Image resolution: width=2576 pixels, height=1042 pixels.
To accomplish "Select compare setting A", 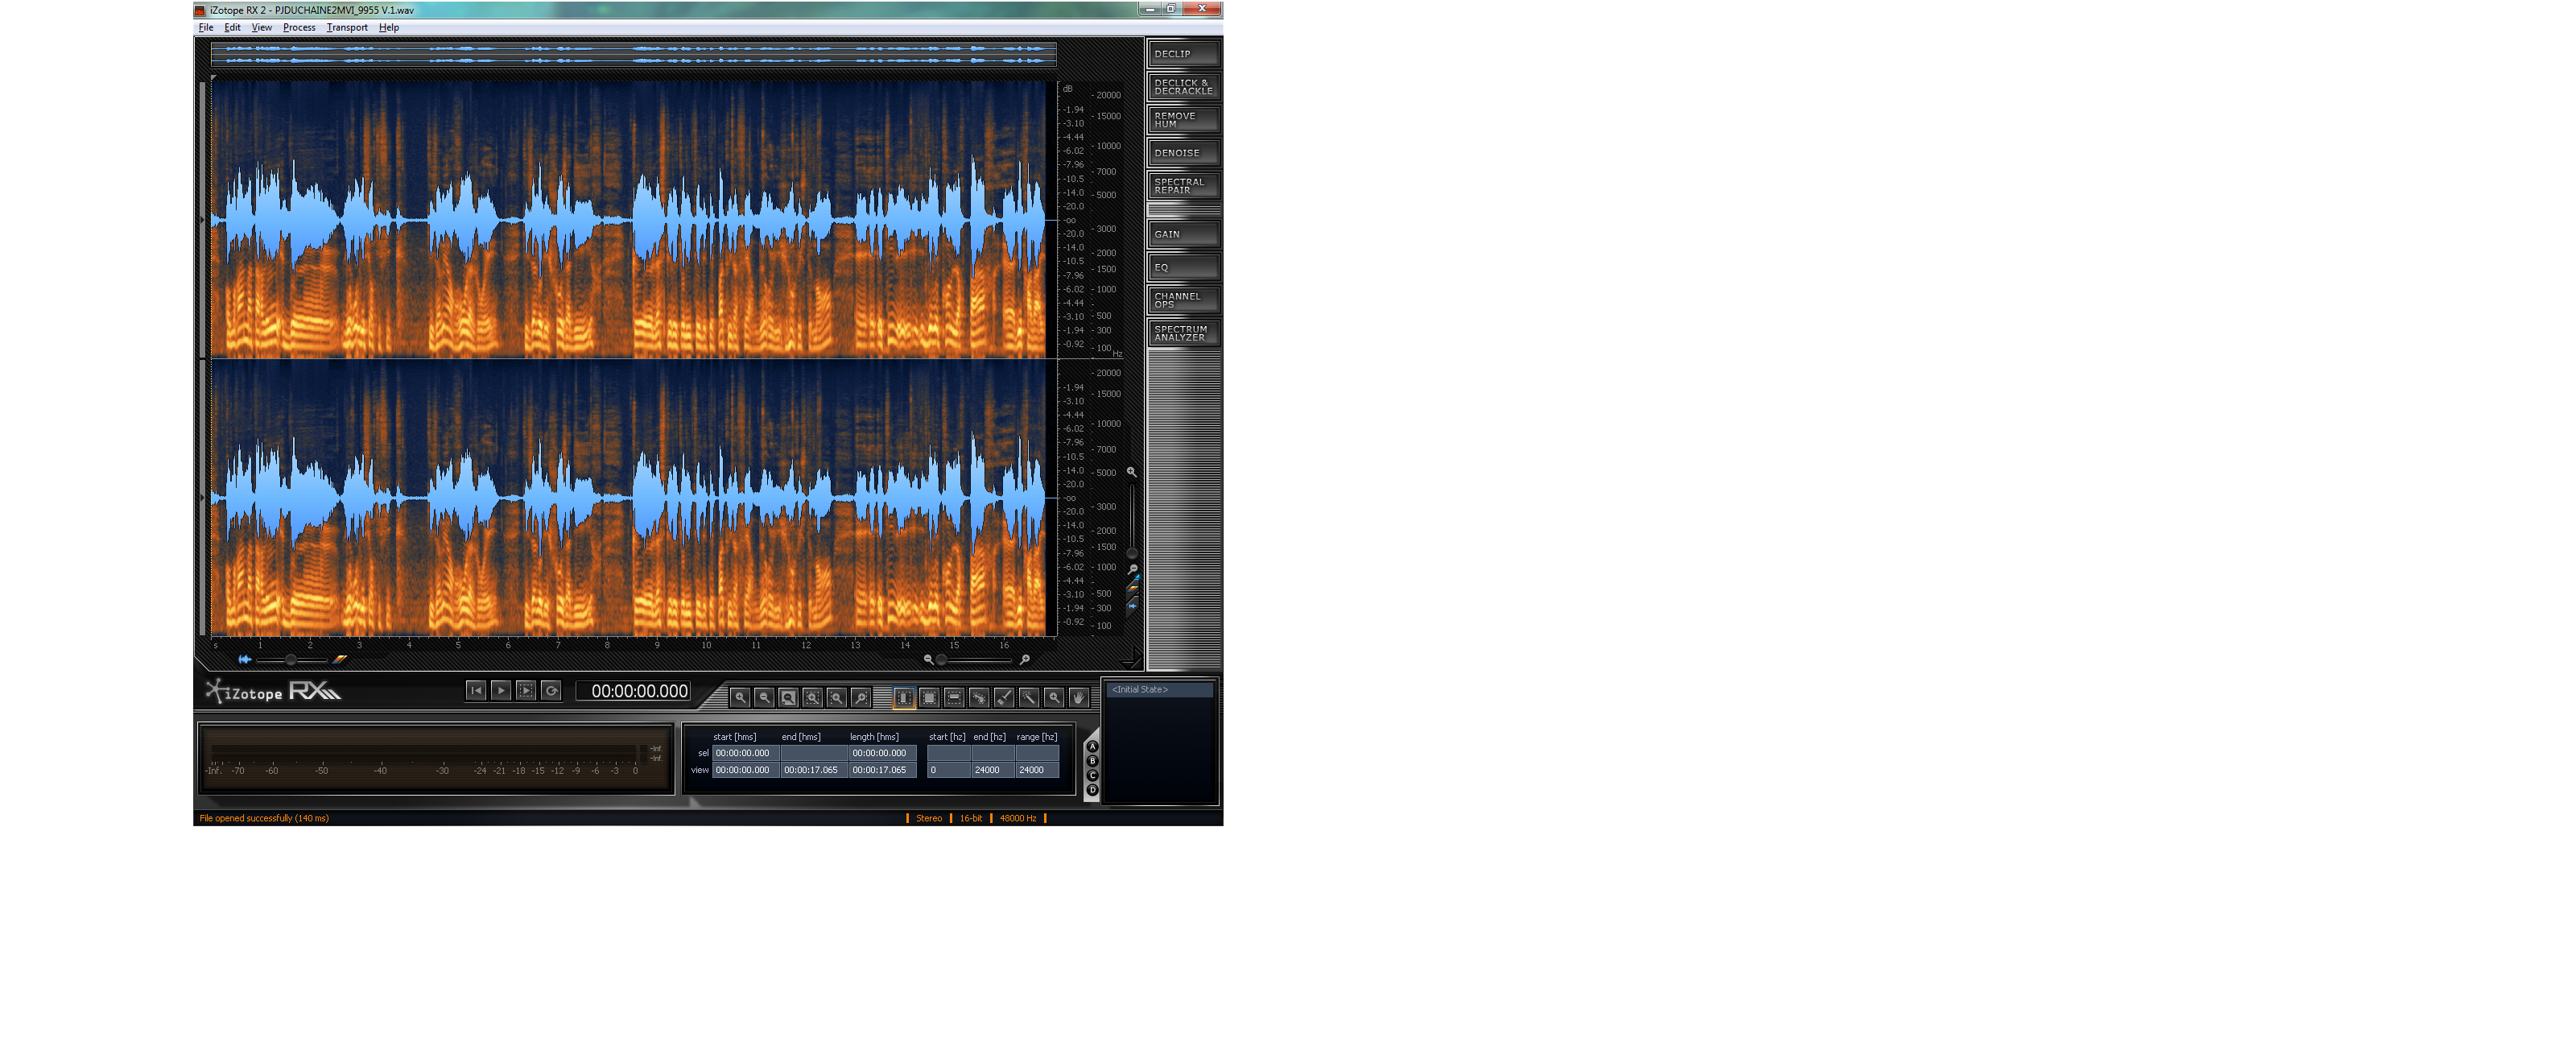I will tap(1092, 747).
